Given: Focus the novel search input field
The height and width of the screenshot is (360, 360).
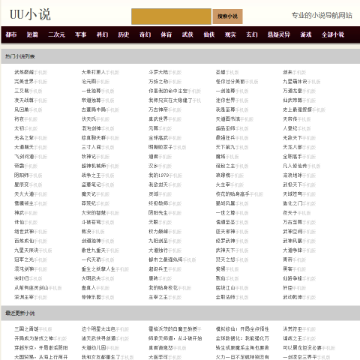Looking at the screenshot, I should click(171, 16).
